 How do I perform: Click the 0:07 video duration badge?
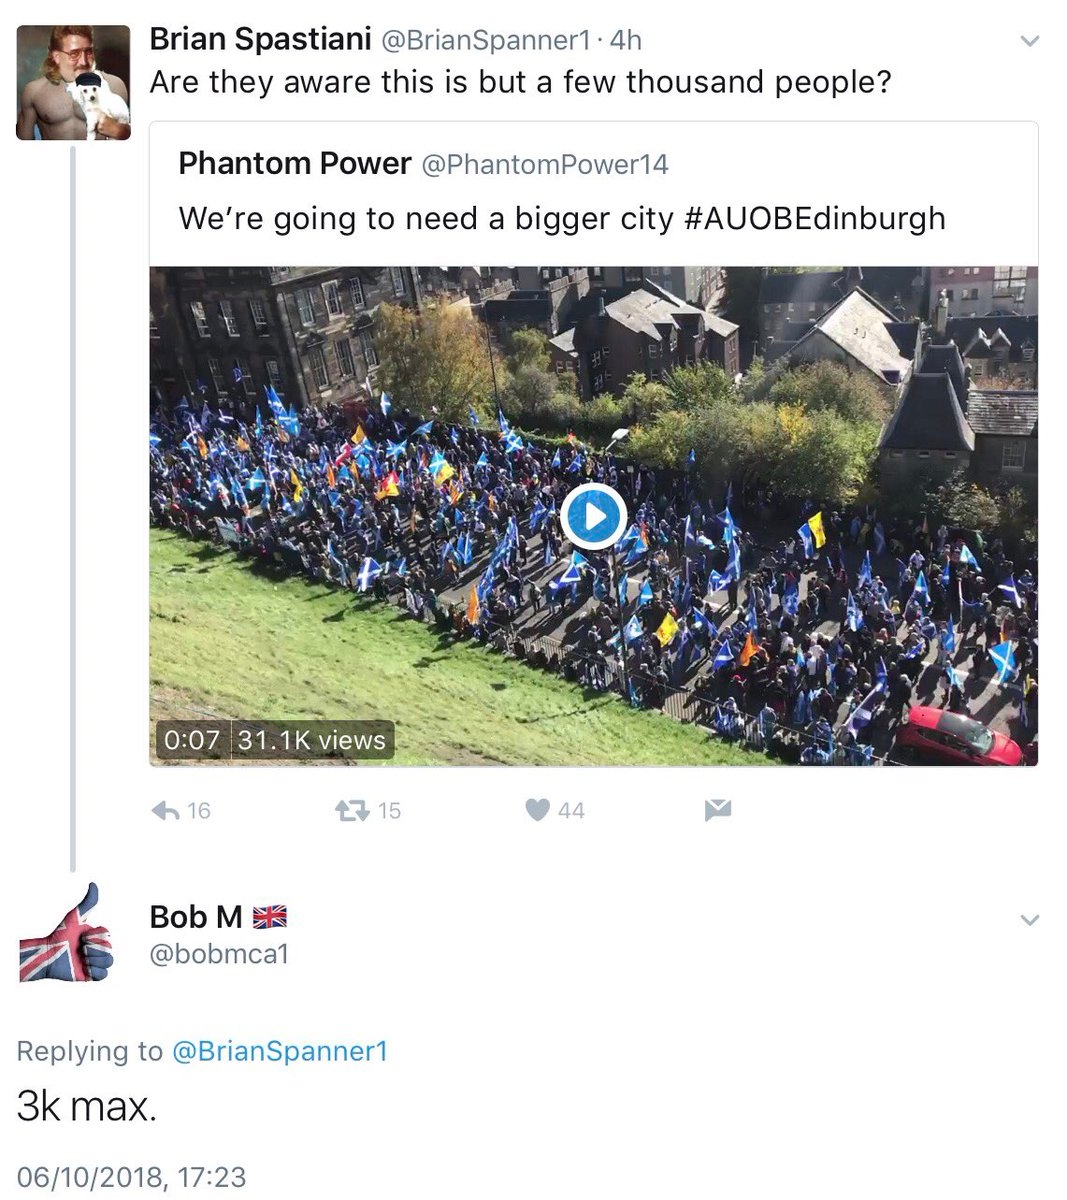coord(190,740)
